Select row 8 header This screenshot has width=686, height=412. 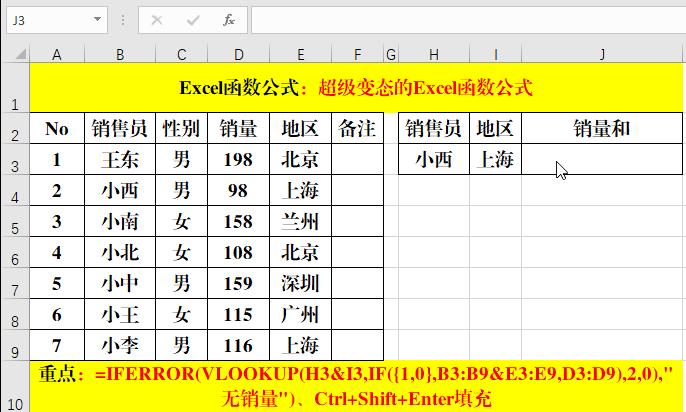coord(15,314)
